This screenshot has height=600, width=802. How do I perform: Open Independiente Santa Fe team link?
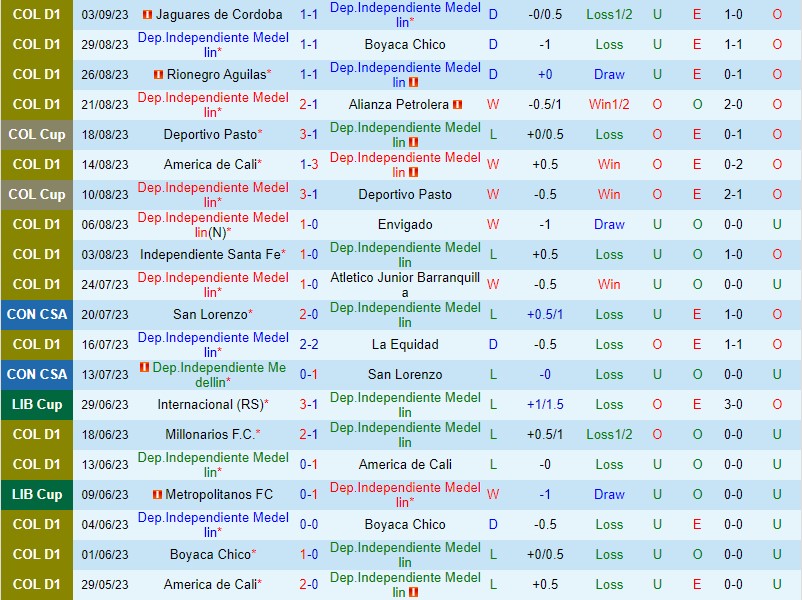(x=210, y=255)
